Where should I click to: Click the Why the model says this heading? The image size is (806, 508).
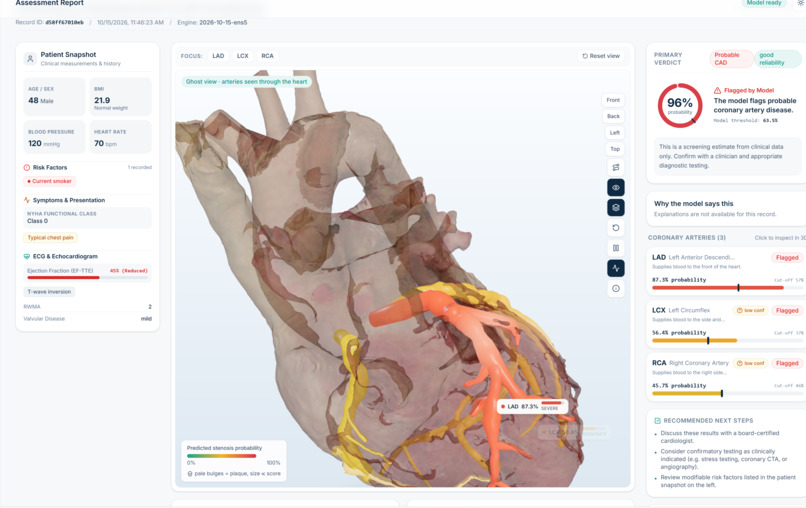click(x=693, y=204)
